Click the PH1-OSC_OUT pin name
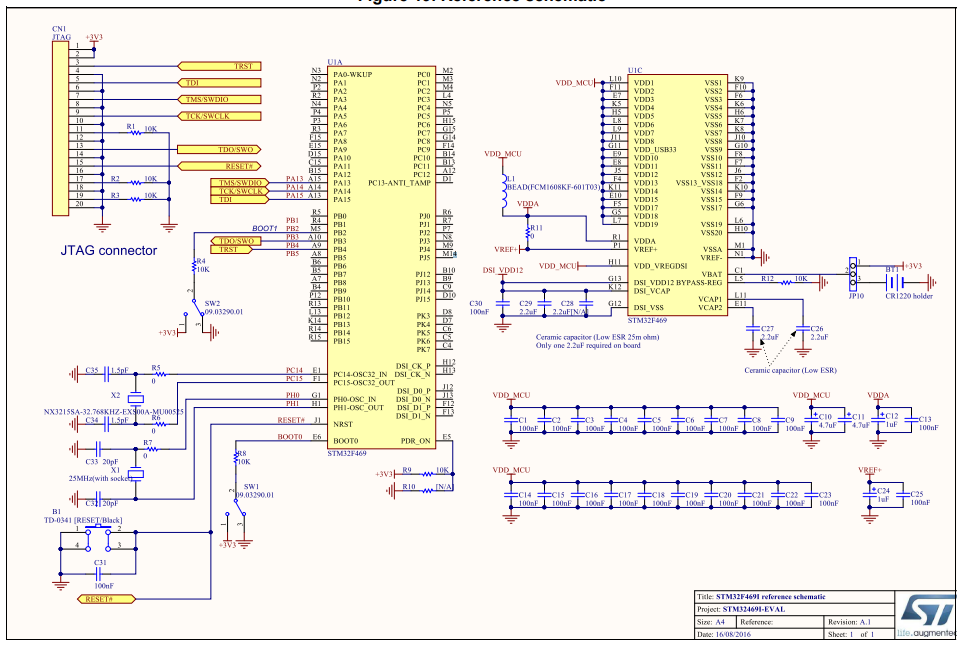 [x=358, y=407]
